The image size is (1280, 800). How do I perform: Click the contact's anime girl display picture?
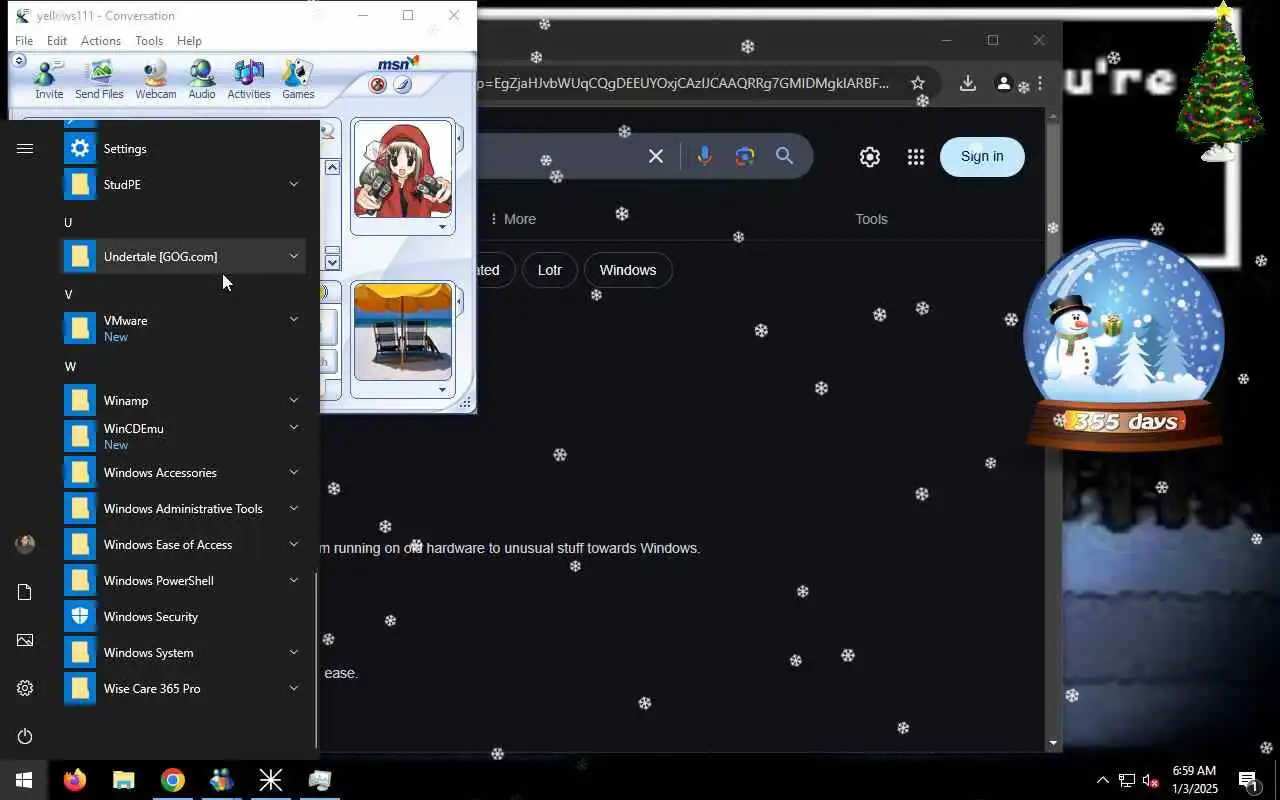point(403,170)
